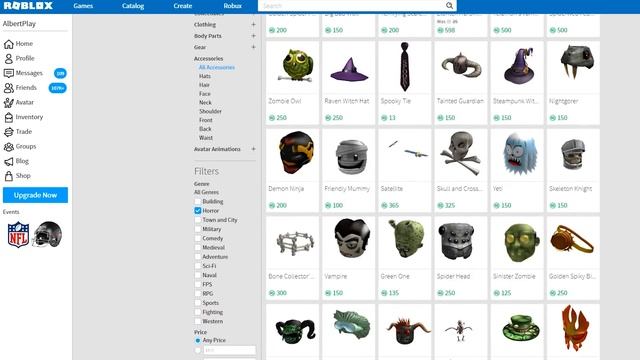
Task: Click the Friends request count badge
Action: [58, 88]
